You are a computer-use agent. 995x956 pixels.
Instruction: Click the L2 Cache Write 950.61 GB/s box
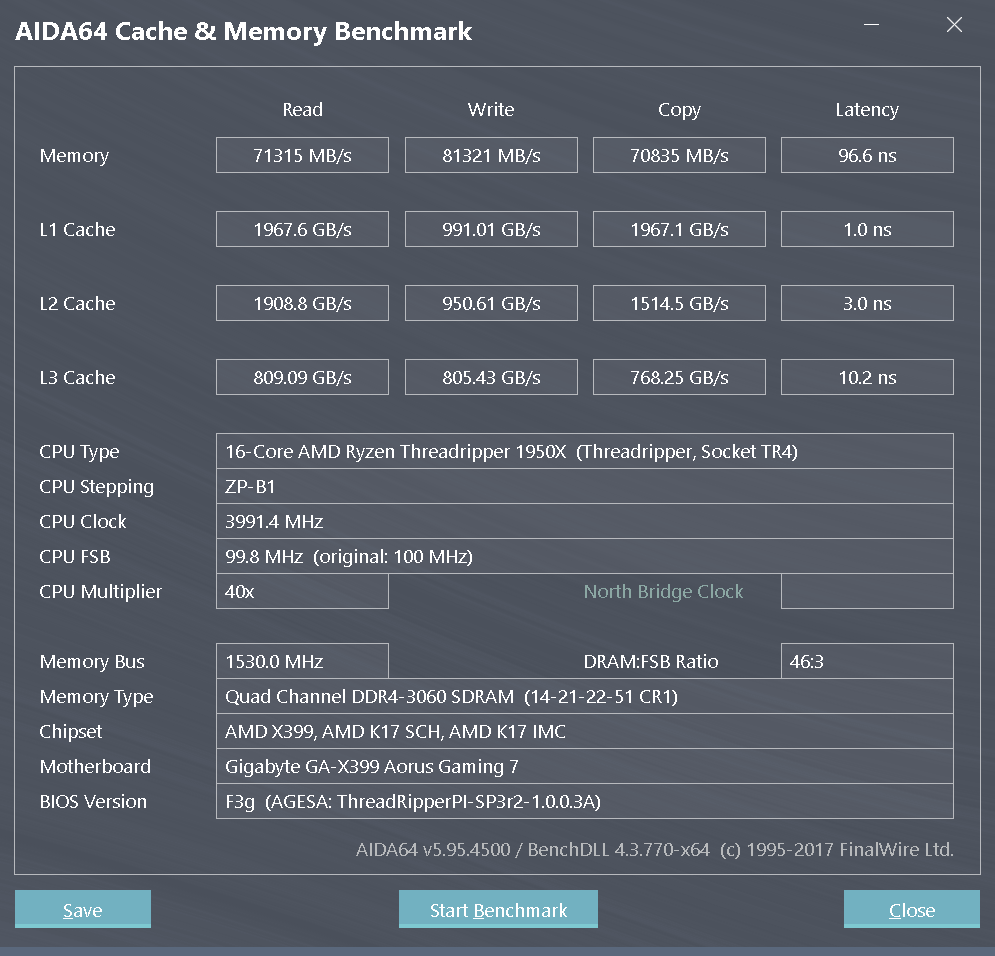click(x=491, y=303)
